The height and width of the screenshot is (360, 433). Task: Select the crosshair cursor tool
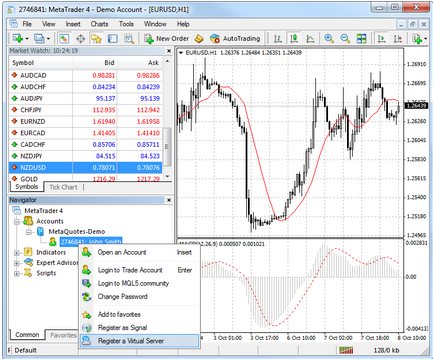coord(80,39)
